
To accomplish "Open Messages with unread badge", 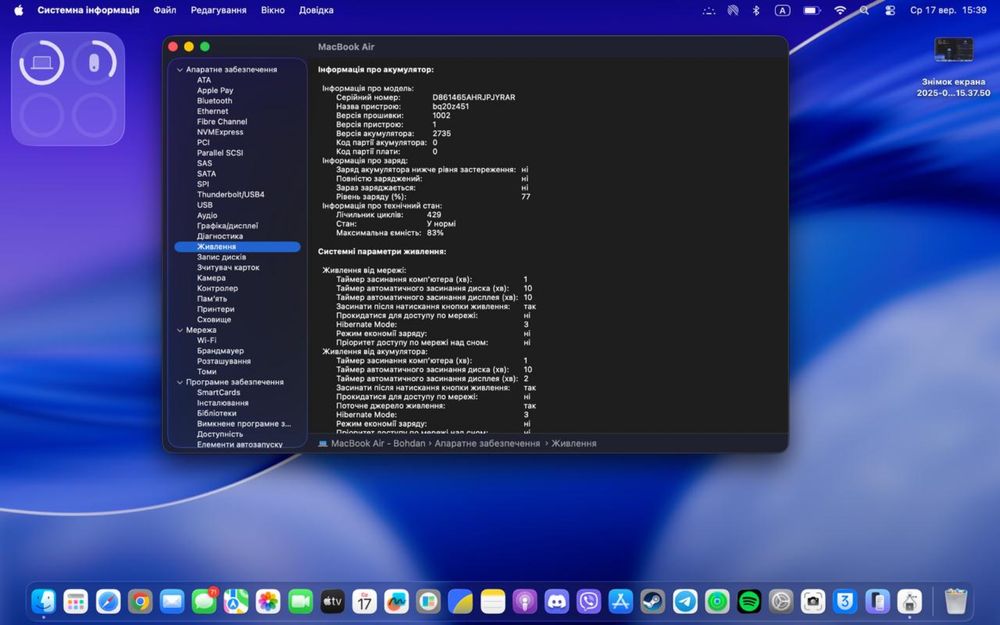I will pyautogui.click(x=204, y=601).
